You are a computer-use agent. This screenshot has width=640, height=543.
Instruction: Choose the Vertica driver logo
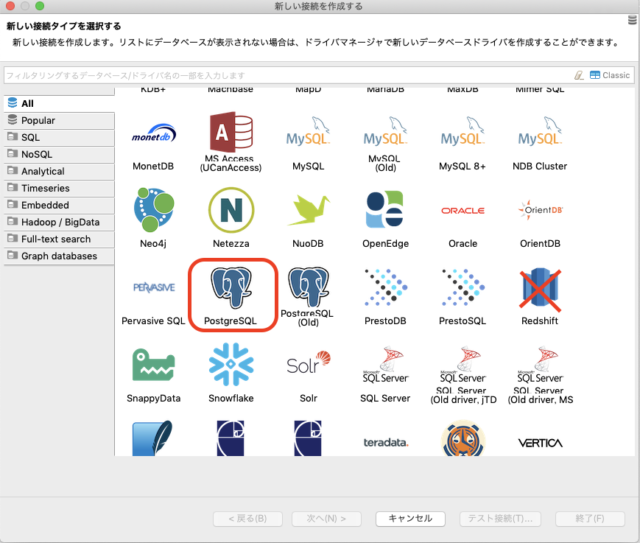pos(540,443)
